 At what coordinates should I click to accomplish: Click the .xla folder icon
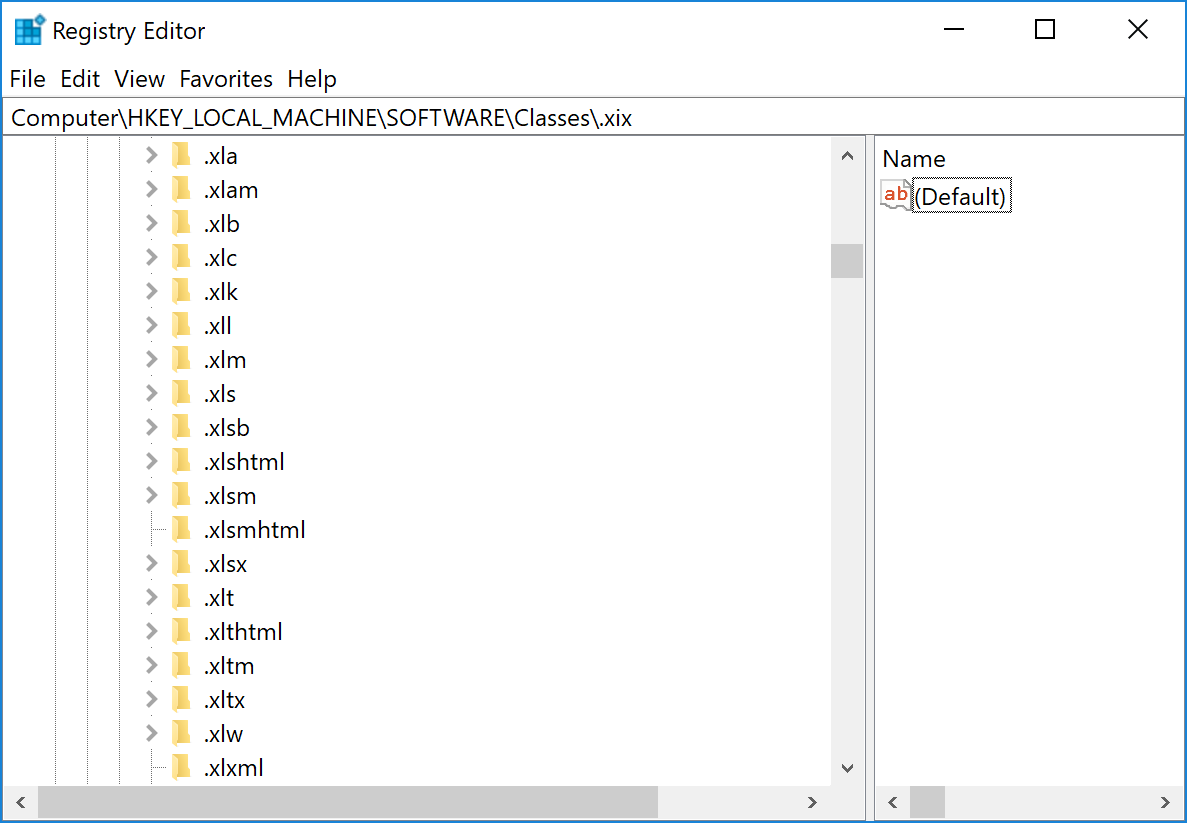tap(181, 156)
